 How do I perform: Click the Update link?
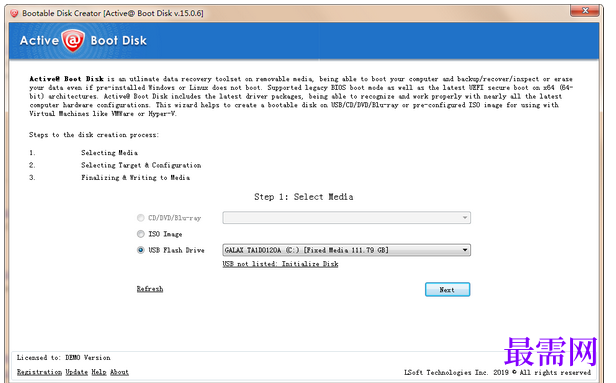(x=77, y=372)
